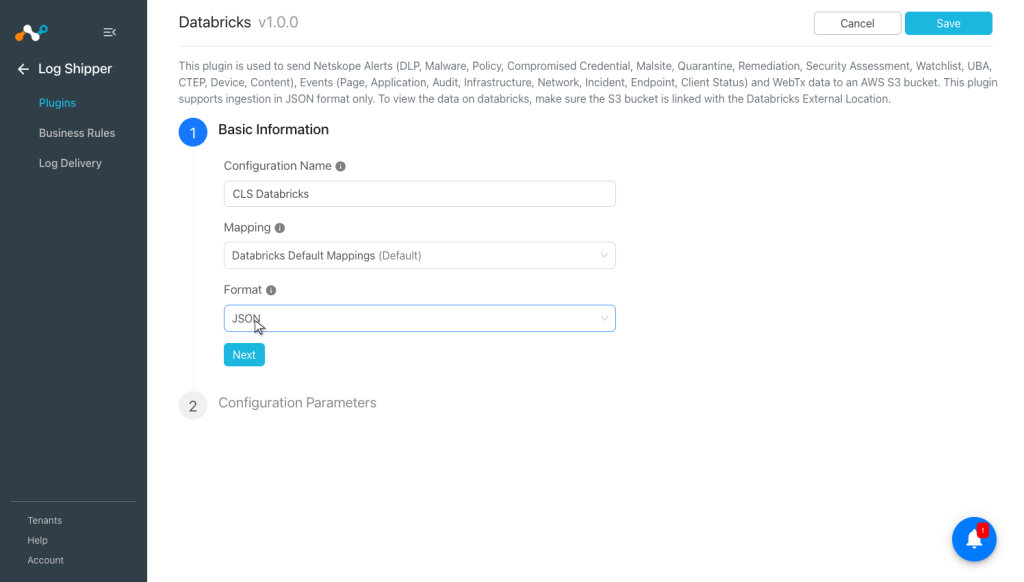Collapse the sidebar with the menu icon
Image resolution: width=1024 pixels, height=582 pixels.
110,32
